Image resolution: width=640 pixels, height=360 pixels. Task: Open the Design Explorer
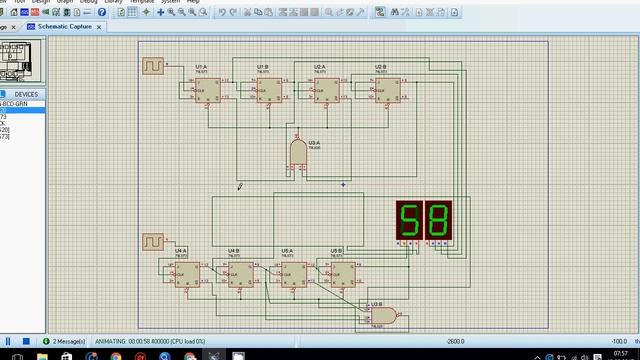tap(67, 12)
